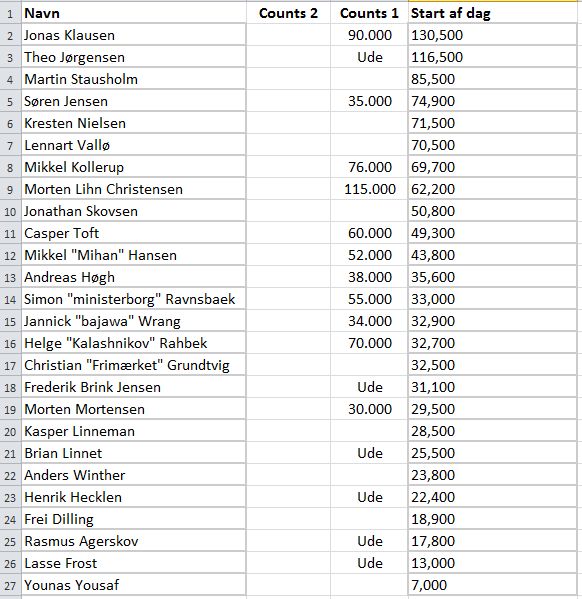Click Lasse Frost's Ude status cell
This screenshot has width=582, height=599.
tap(369, 563)
